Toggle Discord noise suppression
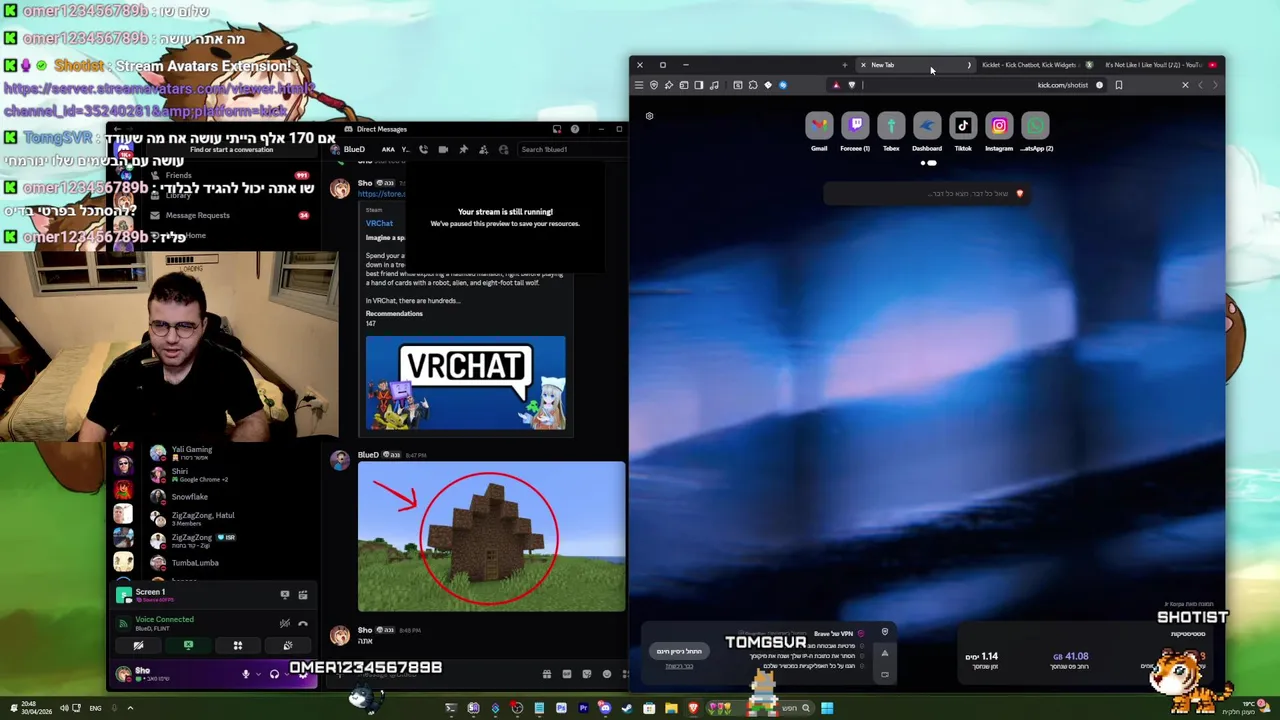 pos(285,623)
